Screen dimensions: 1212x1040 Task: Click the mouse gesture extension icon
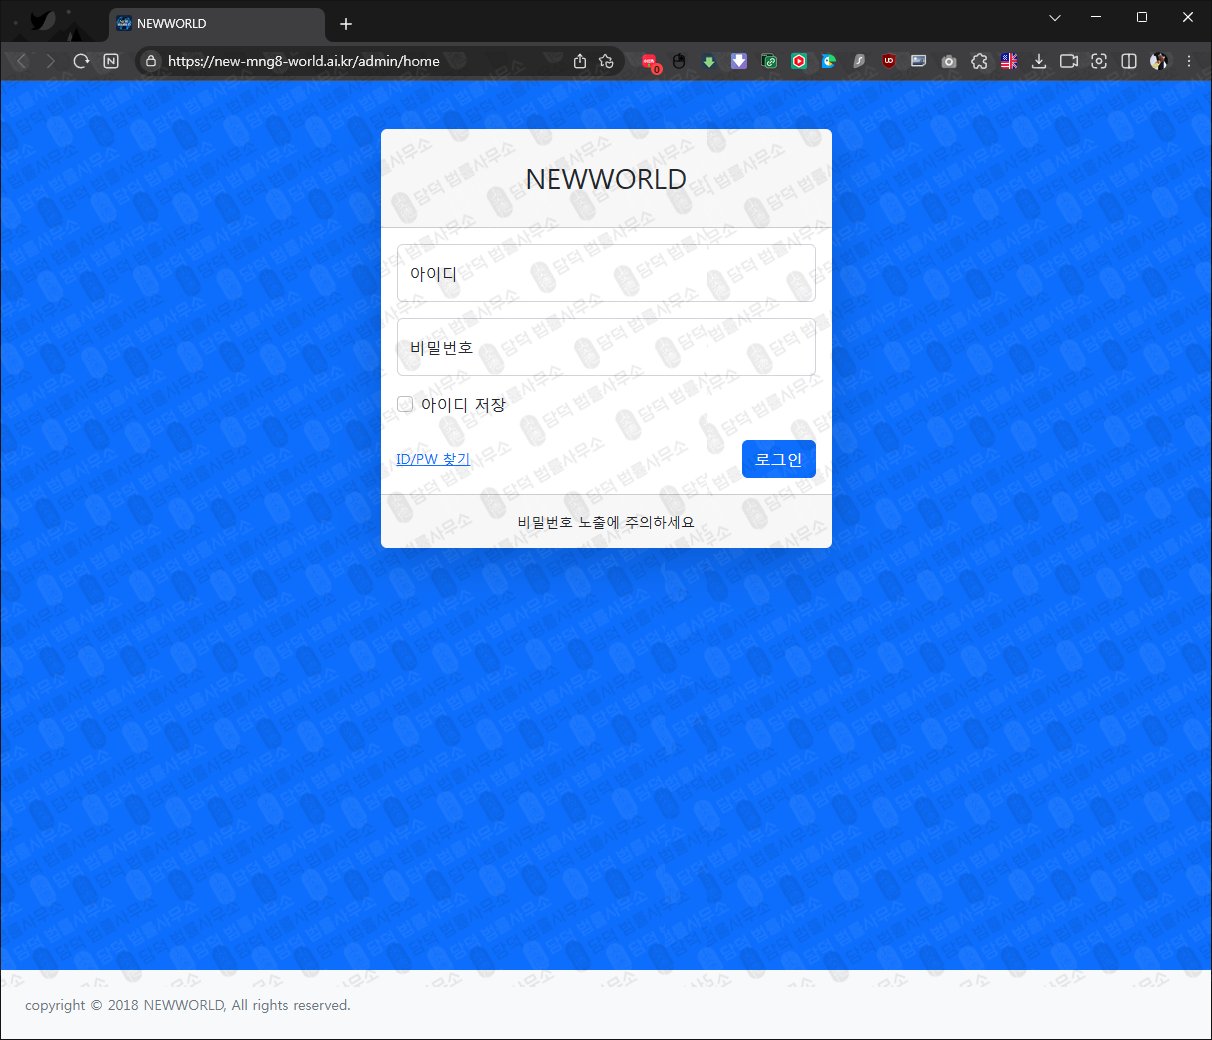(x=679, y=61)
